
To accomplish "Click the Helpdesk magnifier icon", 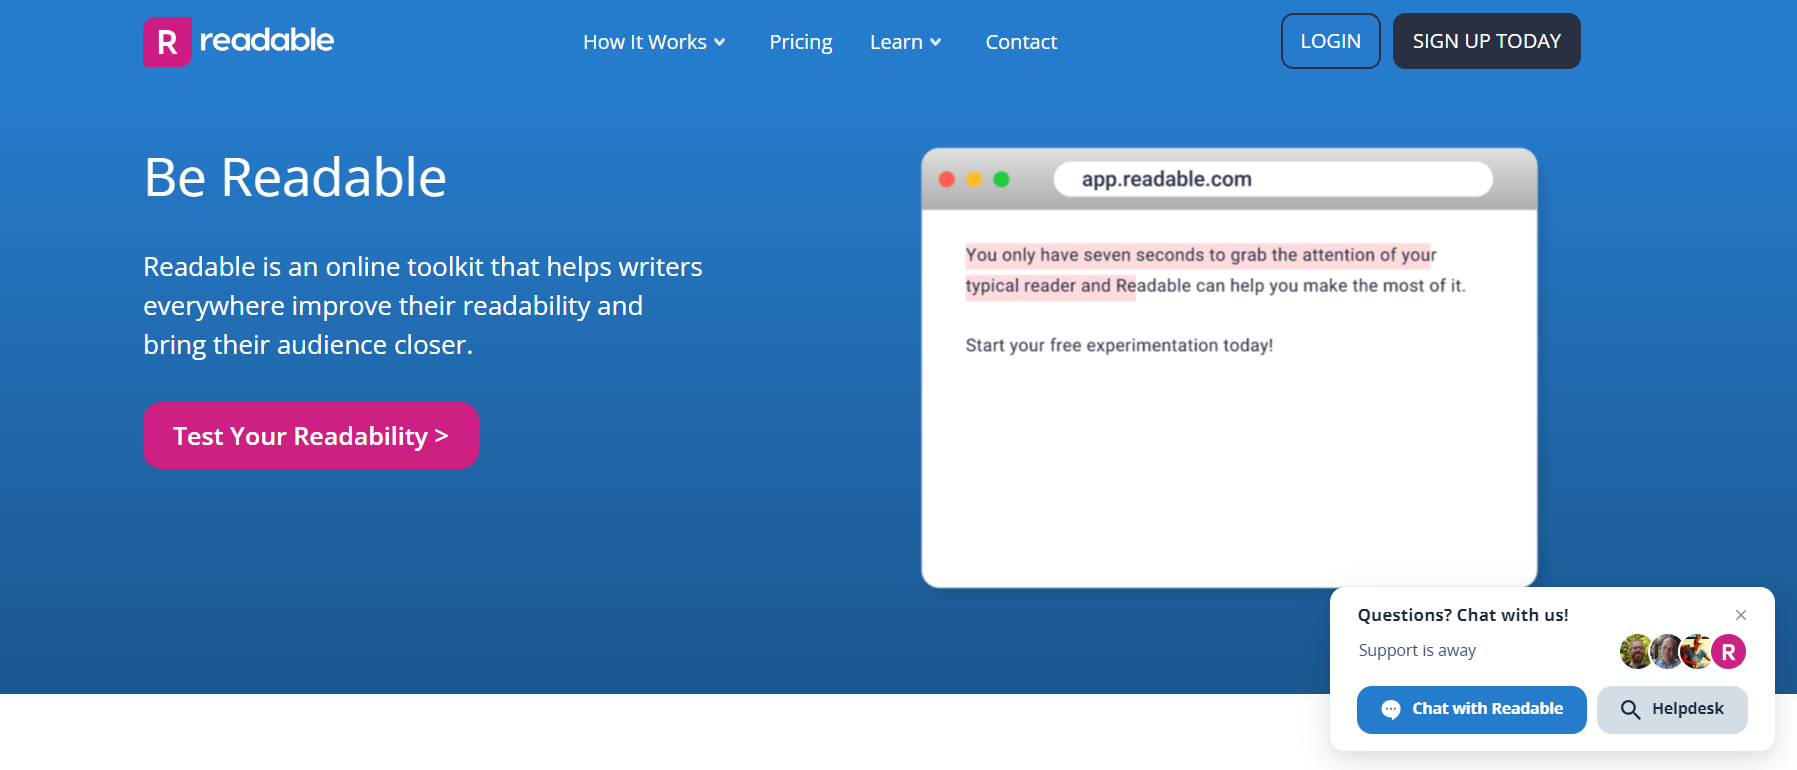I will (x=1630, y=709).
